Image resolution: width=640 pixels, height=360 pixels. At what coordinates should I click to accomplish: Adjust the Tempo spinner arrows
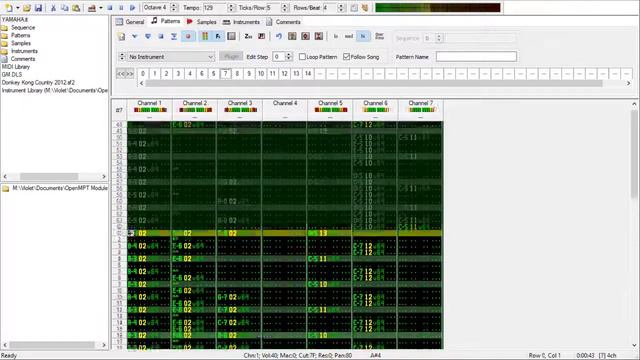pyautogui.click(x=231, y=8)
